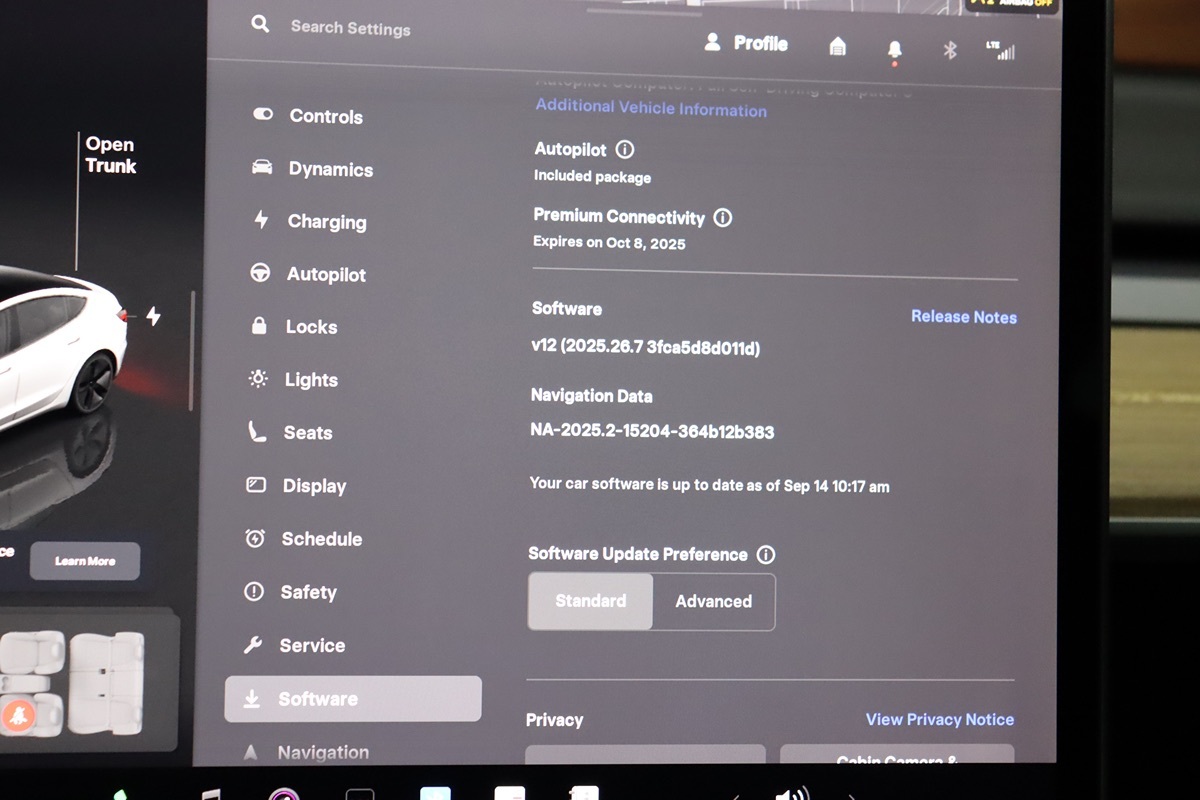Select Standard software update preference
Screen dimensions: 1200x800
coord(590,601)
